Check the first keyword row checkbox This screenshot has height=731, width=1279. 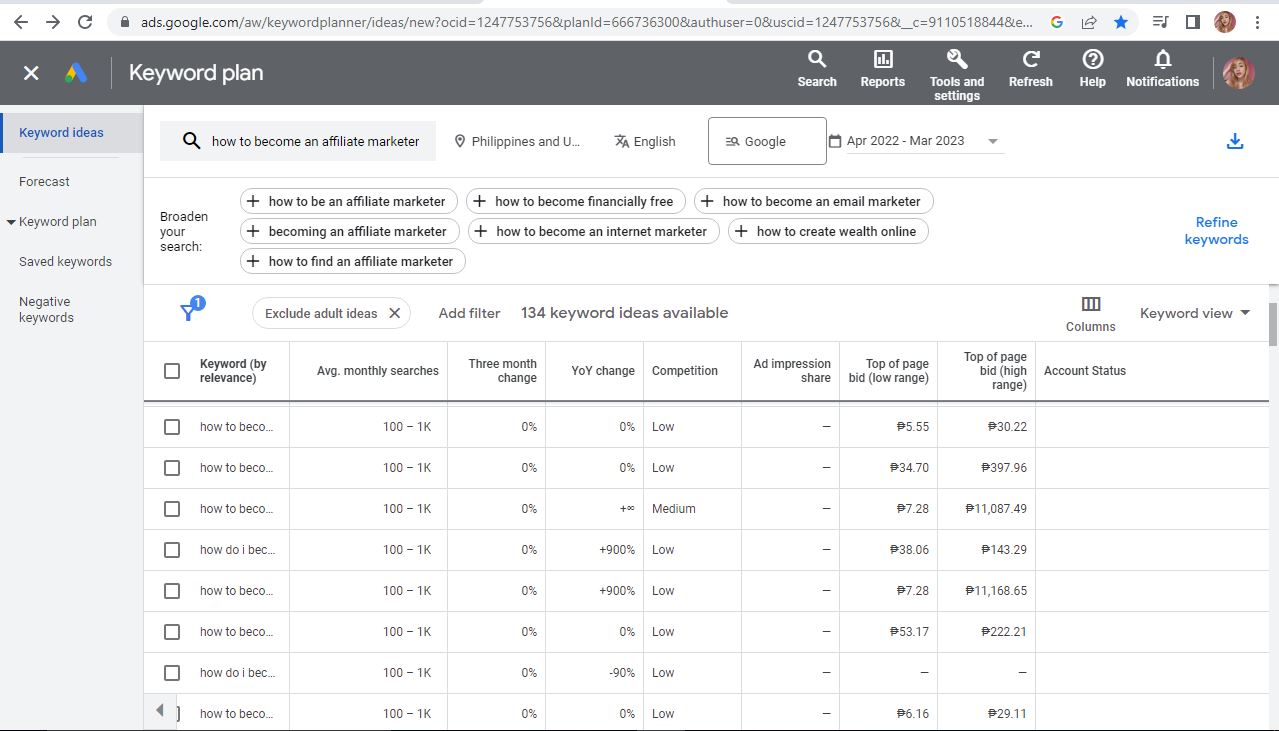[x=172, y=427]
